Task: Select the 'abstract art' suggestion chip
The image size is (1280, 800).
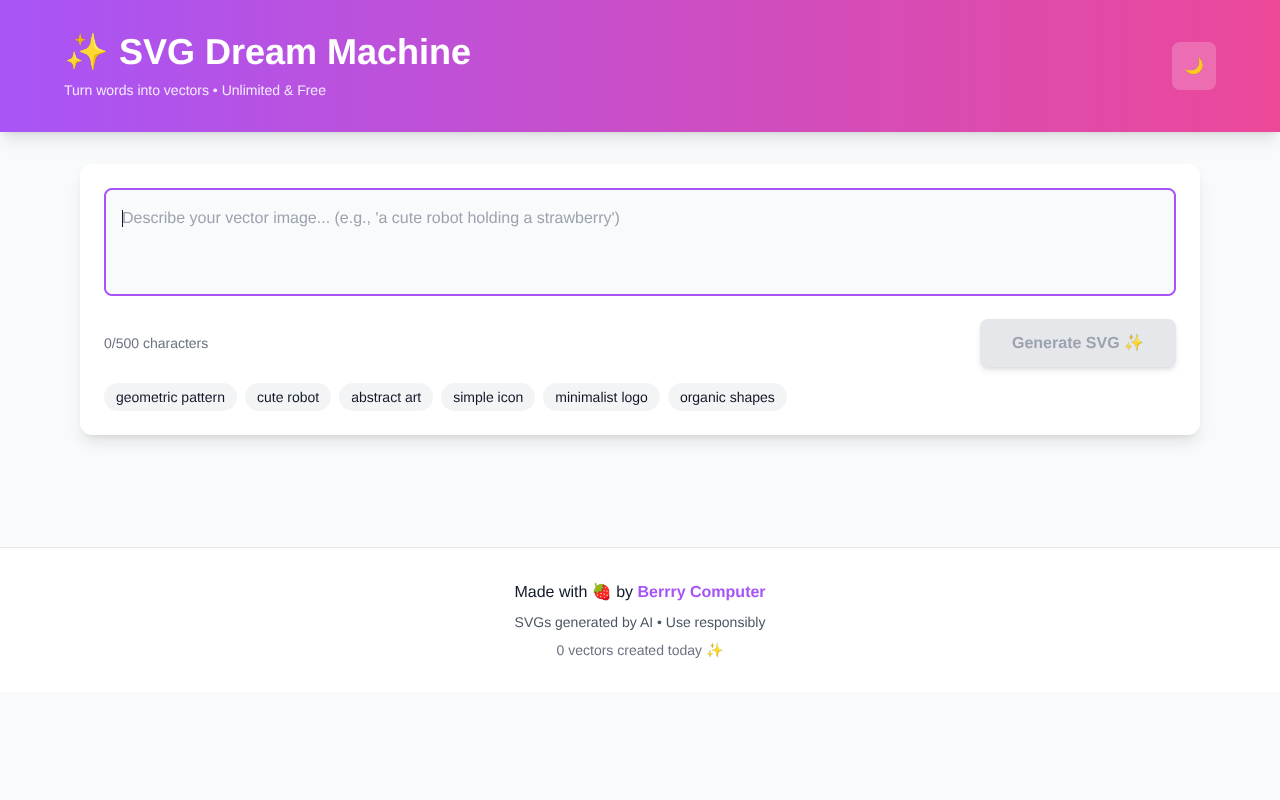Action: [x=385, y=397]
